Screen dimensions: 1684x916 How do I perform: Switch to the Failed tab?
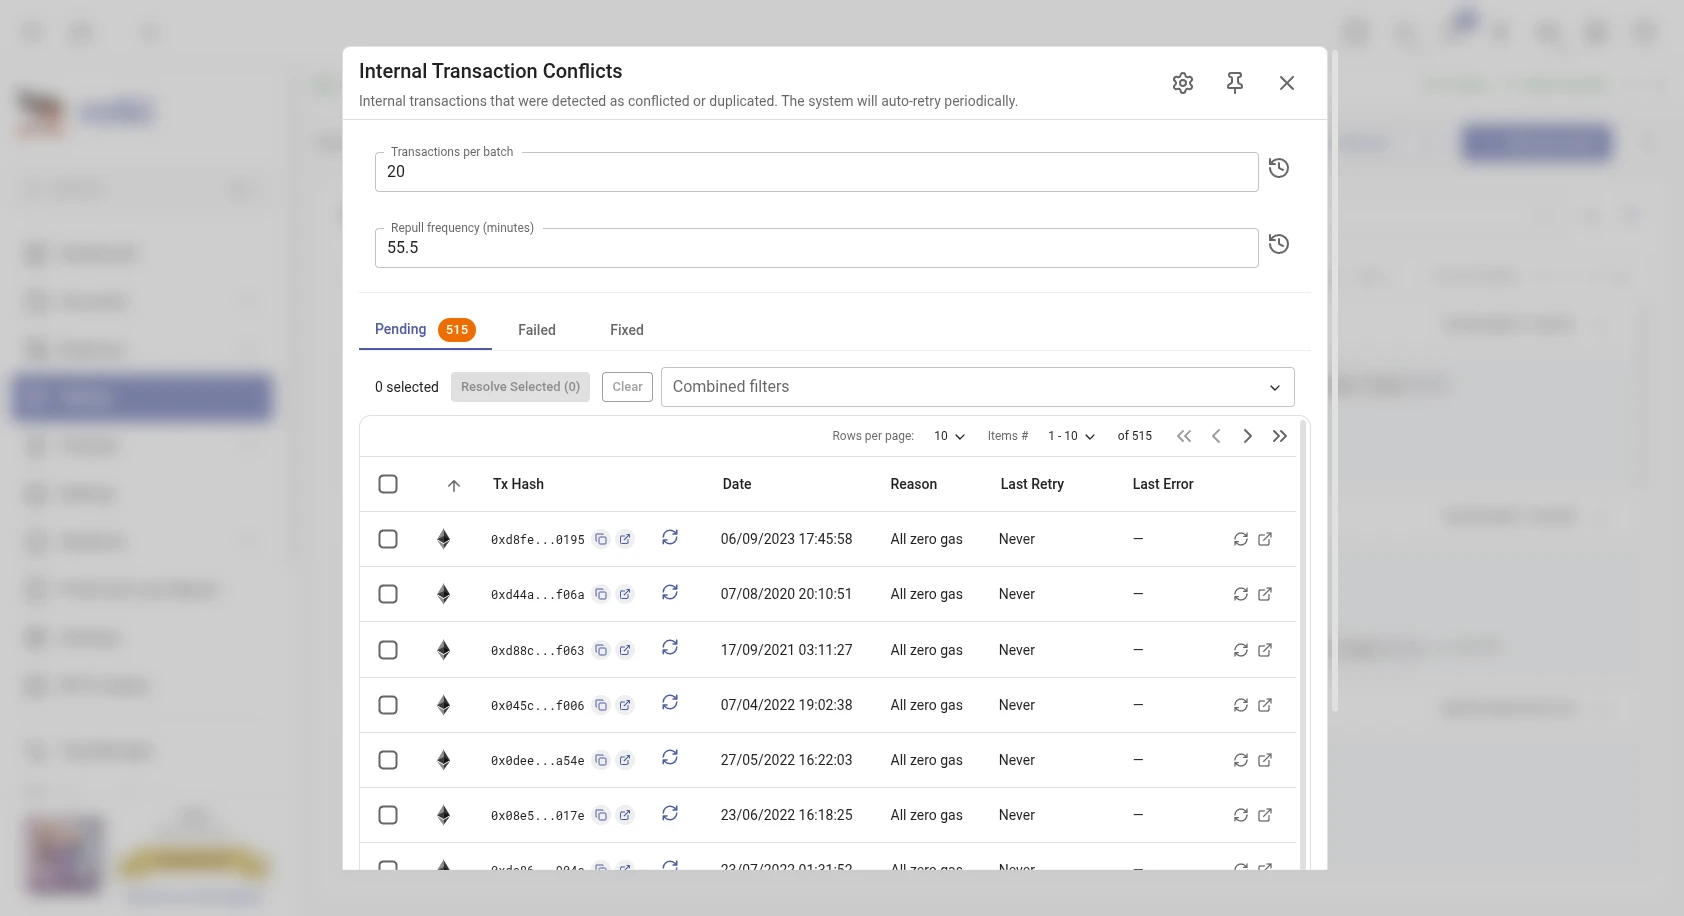[536, 330]
